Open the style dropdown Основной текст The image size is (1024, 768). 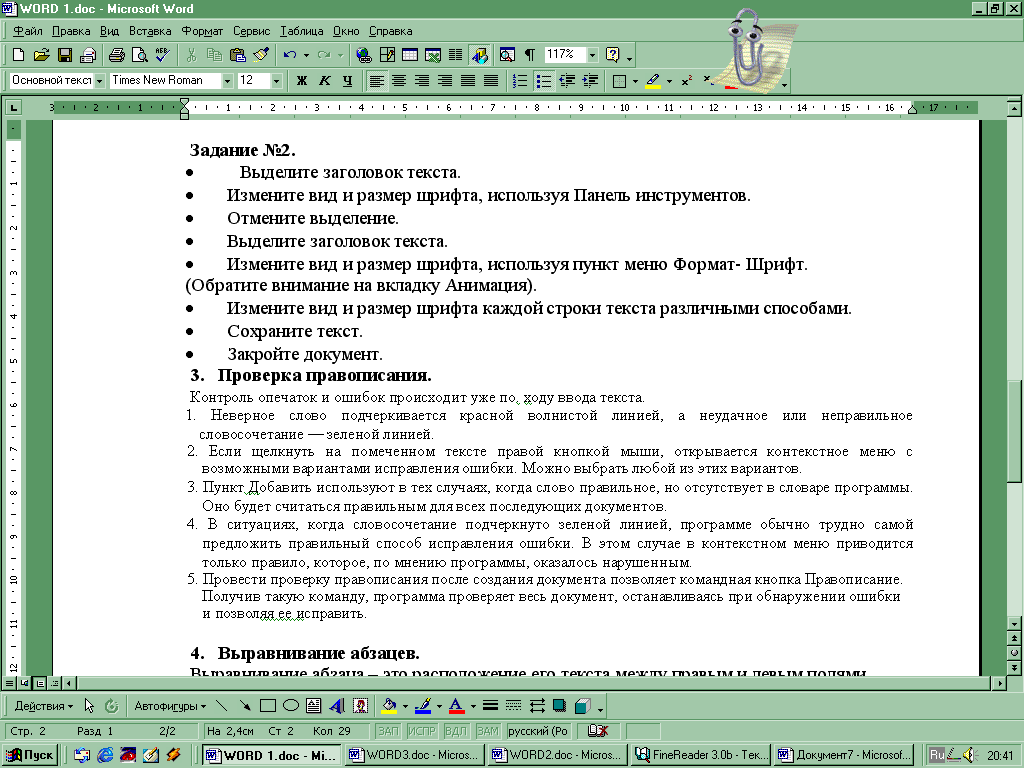[99, 80]
